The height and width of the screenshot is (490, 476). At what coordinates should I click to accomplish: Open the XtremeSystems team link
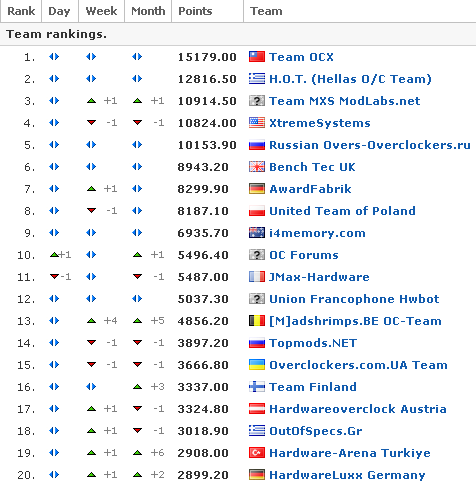tap(320, 123)
